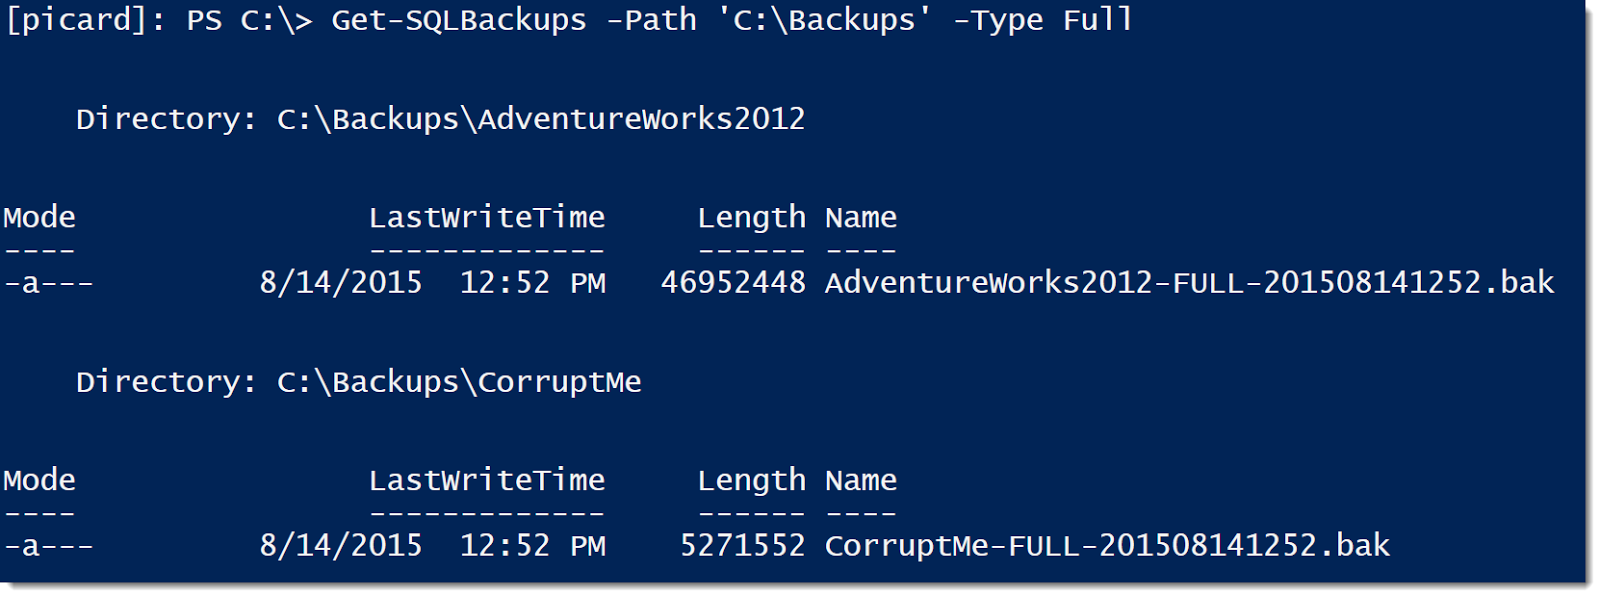1600x597 pixels.
Task: Click the file length 5271552
Action: click(742, 546)
